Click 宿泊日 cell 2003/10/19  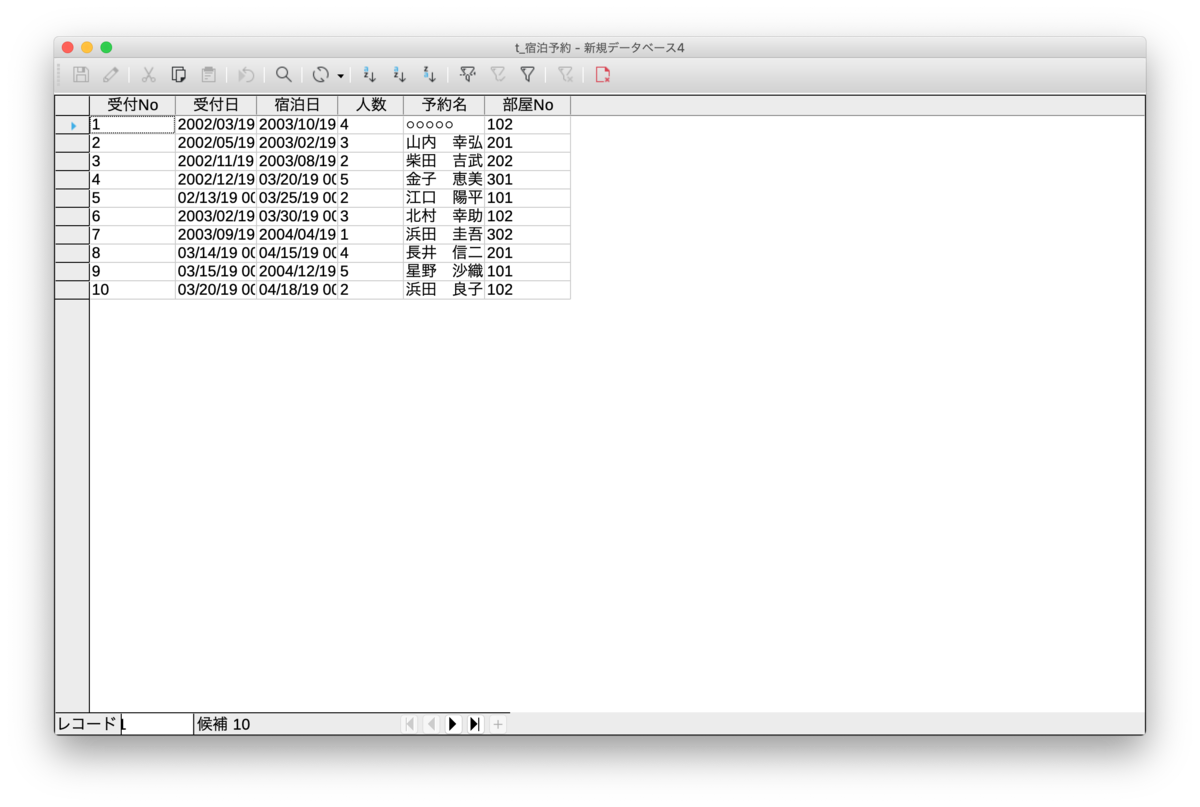click(297, 125)
